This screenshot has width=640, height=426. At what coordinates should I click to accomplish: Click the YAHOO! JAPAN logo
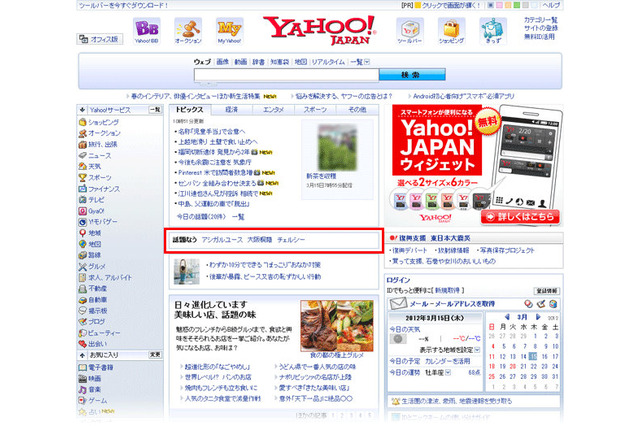point(320,30)
